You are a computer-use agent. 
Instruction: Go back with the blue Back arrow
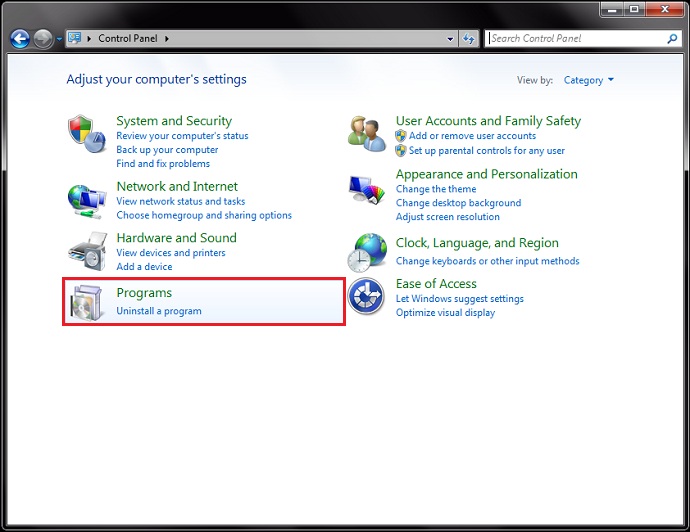click(20, 39)
